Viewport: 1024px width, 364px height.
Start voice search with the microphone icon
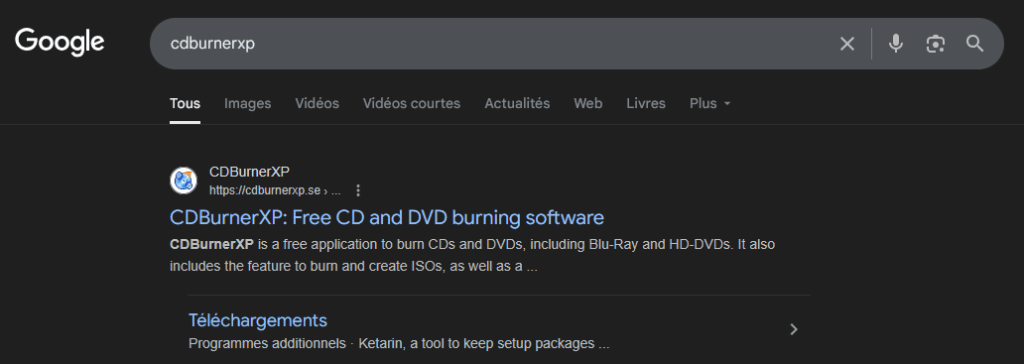click(896, 44)
